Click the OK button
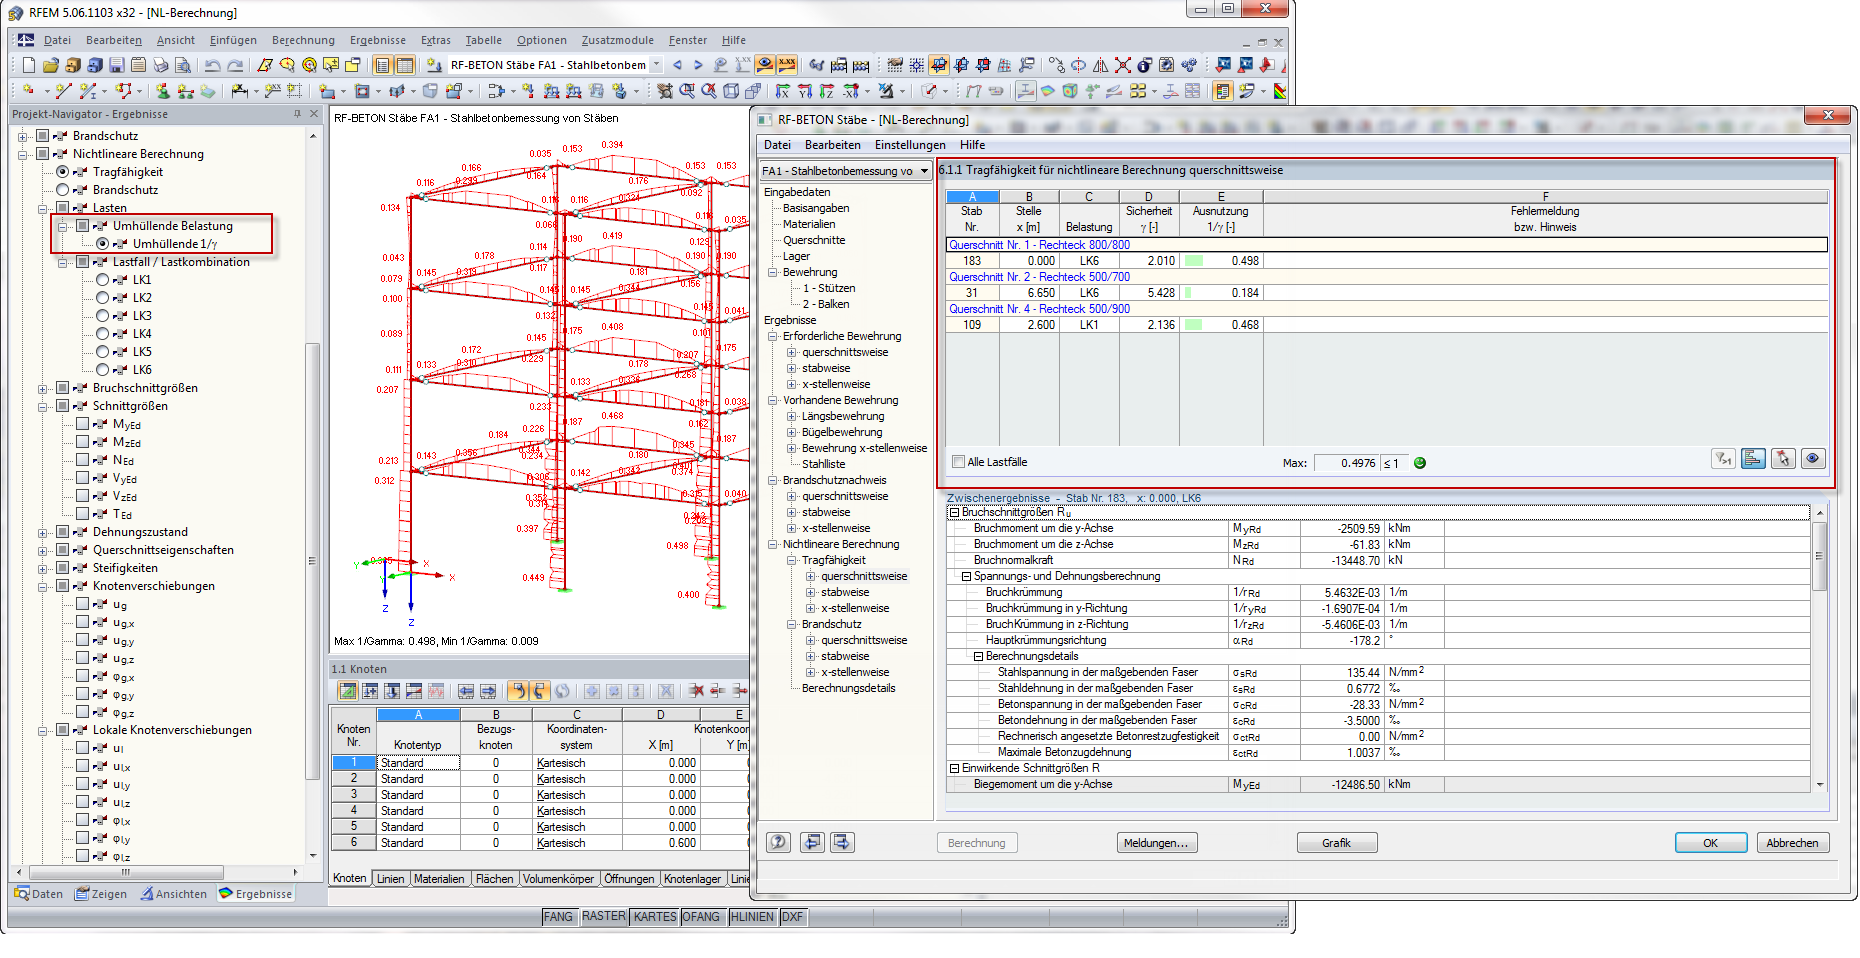The width and height of the screenshot is (1860, 958). 1711,843
